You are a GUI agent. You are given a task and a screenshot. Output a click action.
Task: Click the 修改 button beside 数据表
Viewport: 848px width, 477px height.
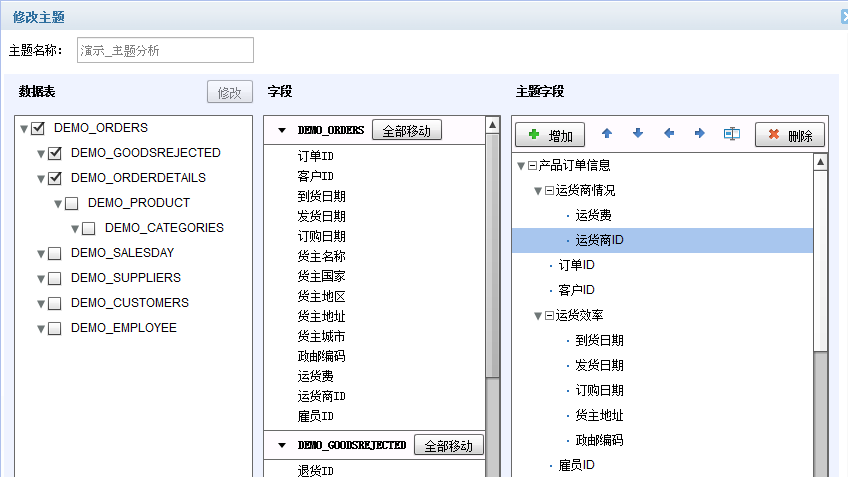tap(230, 92)
